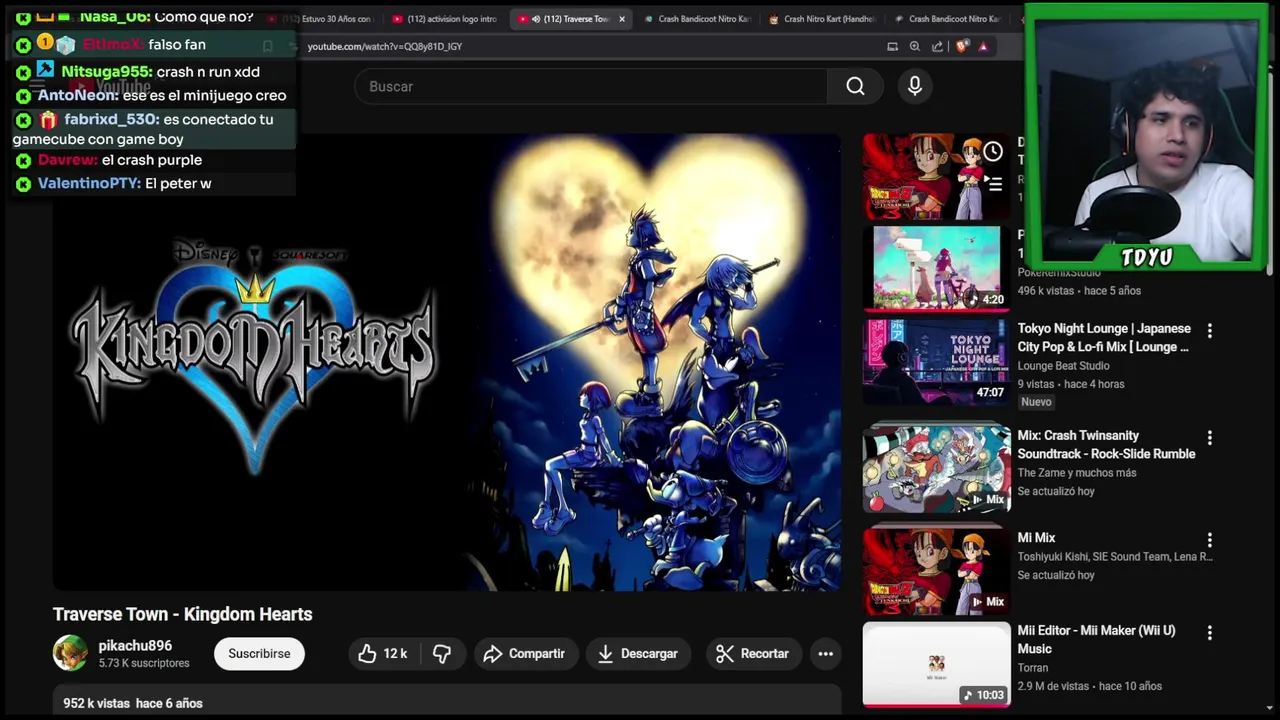Subscribe to pikachu896 with Suscribirse
This screenshot has height=720, width=1280.
click(x=259, y=654)
